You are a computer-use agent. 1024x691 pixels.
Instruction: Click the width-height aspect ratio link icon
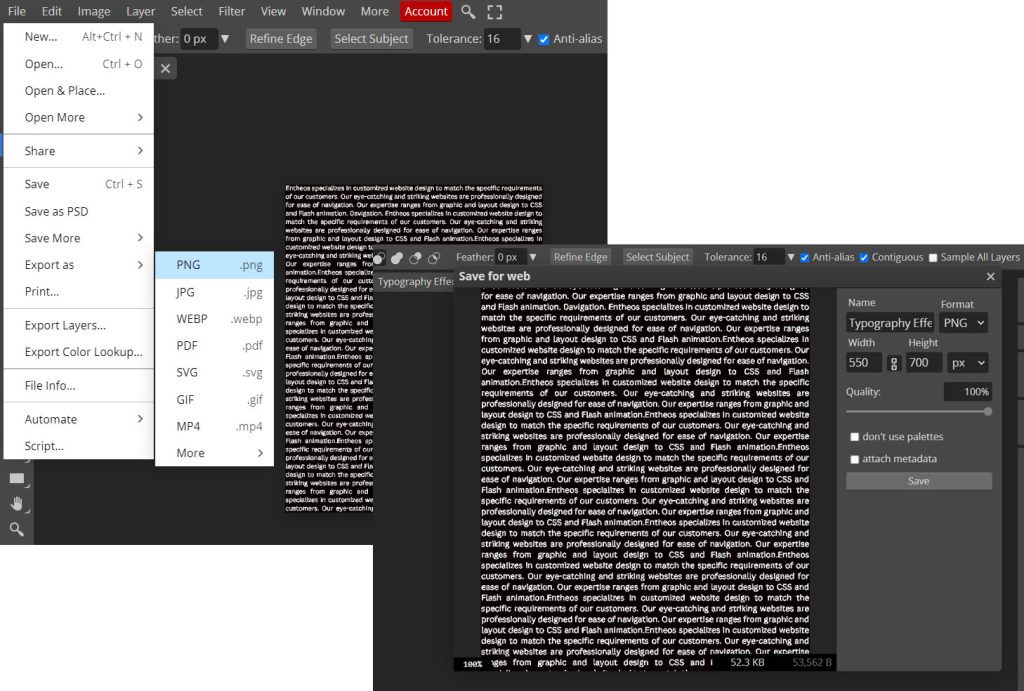pos(894,363)
